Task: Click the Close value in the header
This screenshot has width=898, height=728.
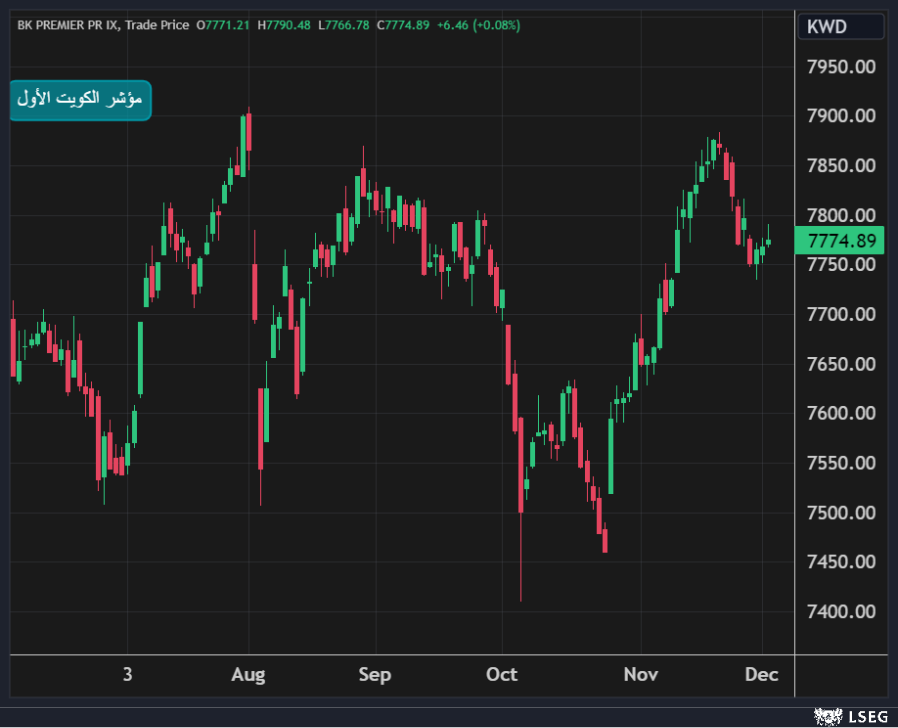Action: coord(403,25)
